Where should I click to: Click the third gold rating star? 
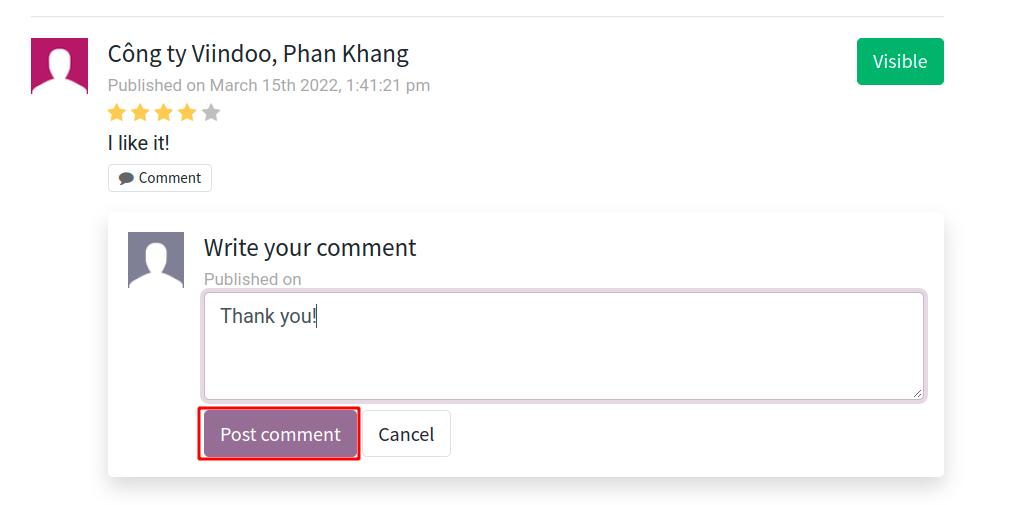(164, 113)
